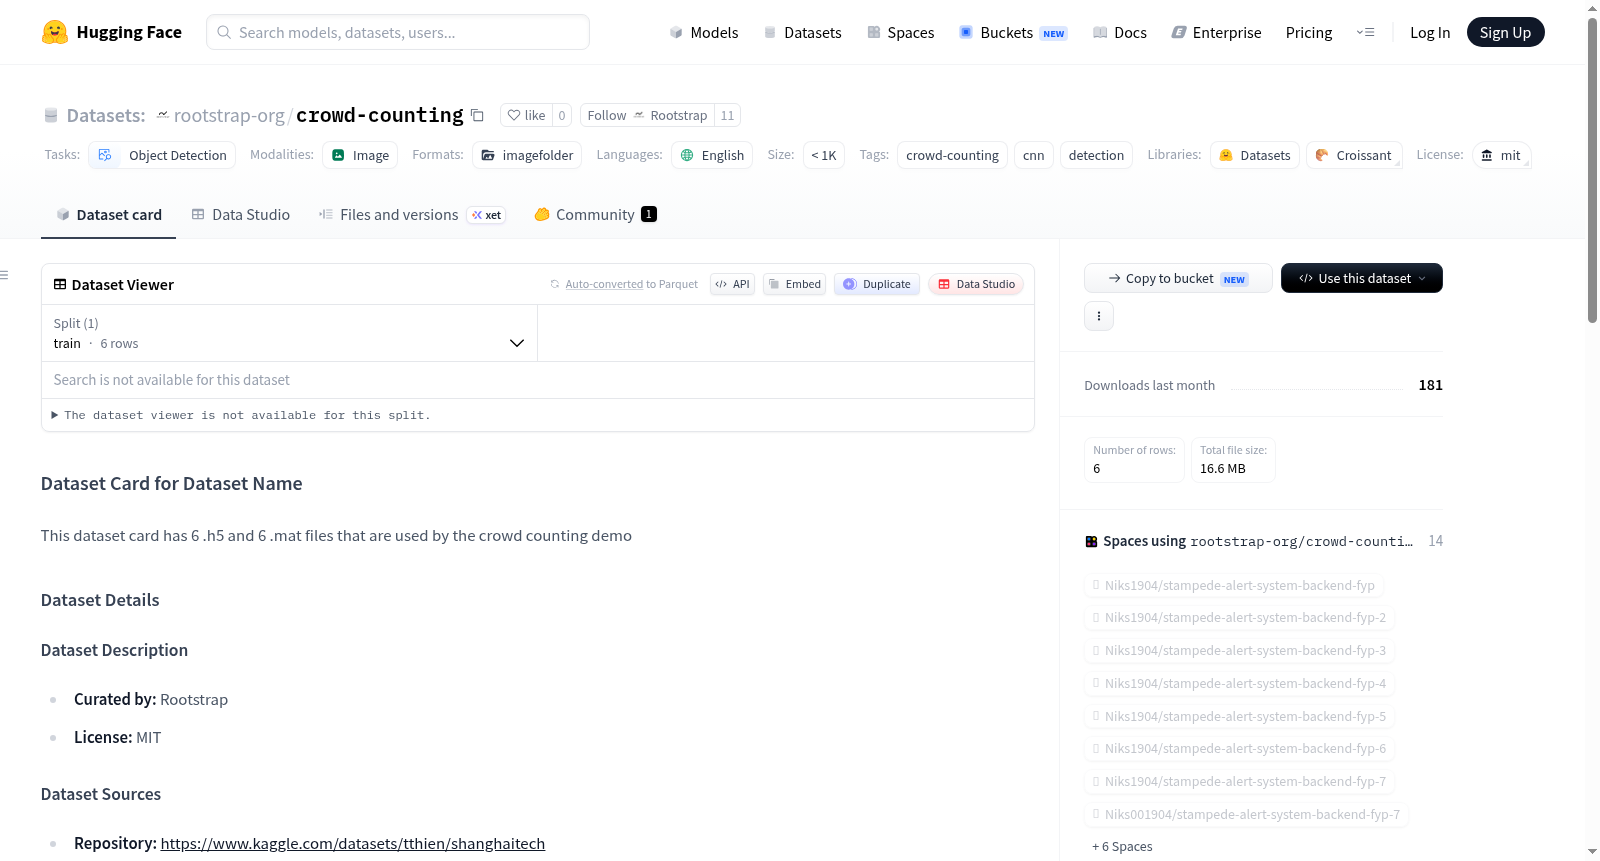
Task: Focus the search models, datasets, users field
Action: pos(398,32)
